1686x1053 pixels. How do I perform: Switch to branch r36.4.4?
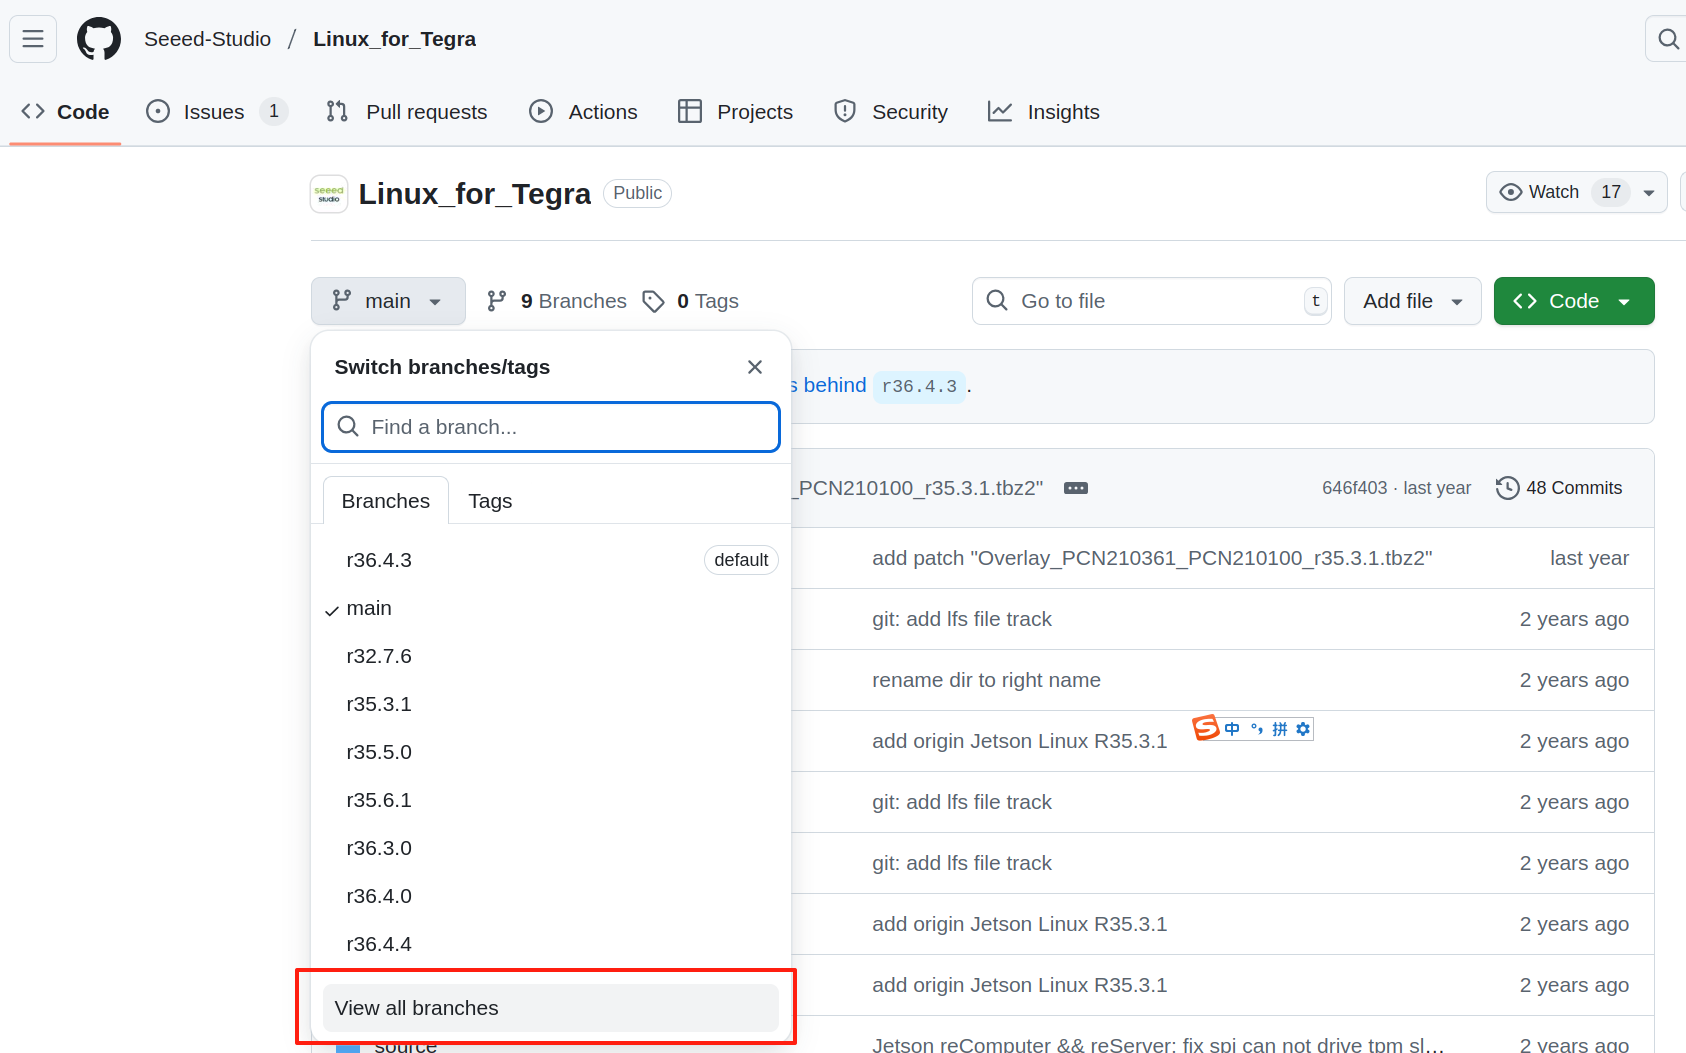click(551, 944)
